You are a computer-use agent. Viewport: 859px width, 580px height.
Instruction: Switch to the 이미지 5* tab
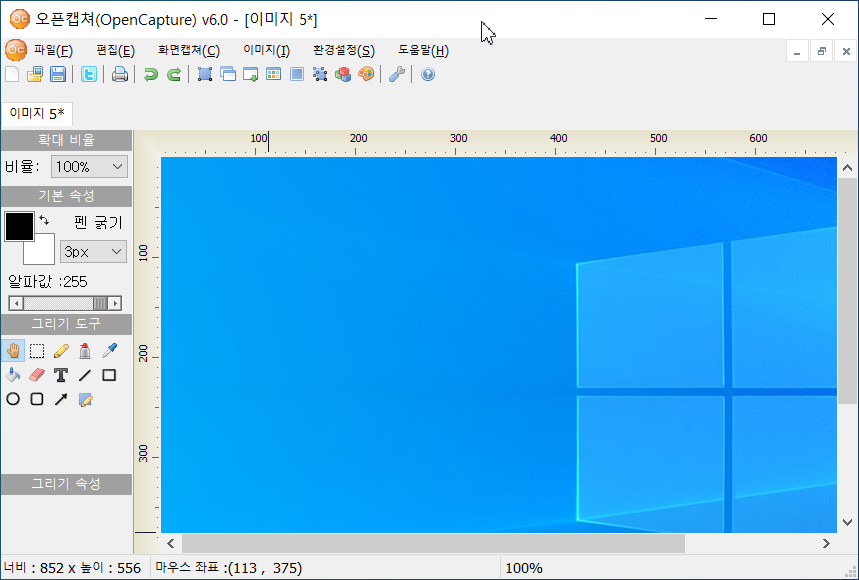[37, 113]
